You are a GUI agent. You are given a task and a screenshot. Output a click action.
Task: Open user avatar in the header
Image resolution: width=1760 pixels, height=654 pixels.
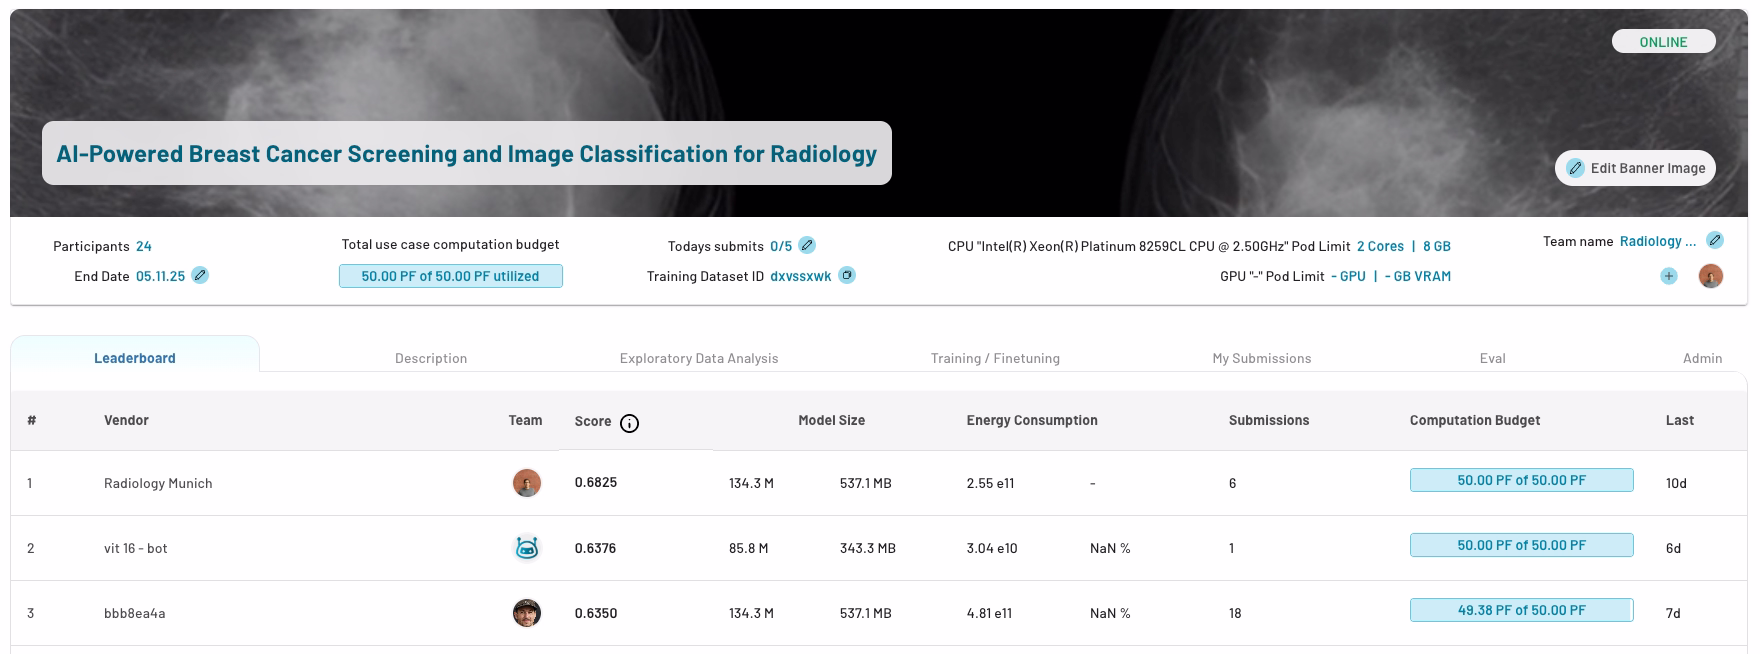pyautogui.click(x=1710, y=276)
